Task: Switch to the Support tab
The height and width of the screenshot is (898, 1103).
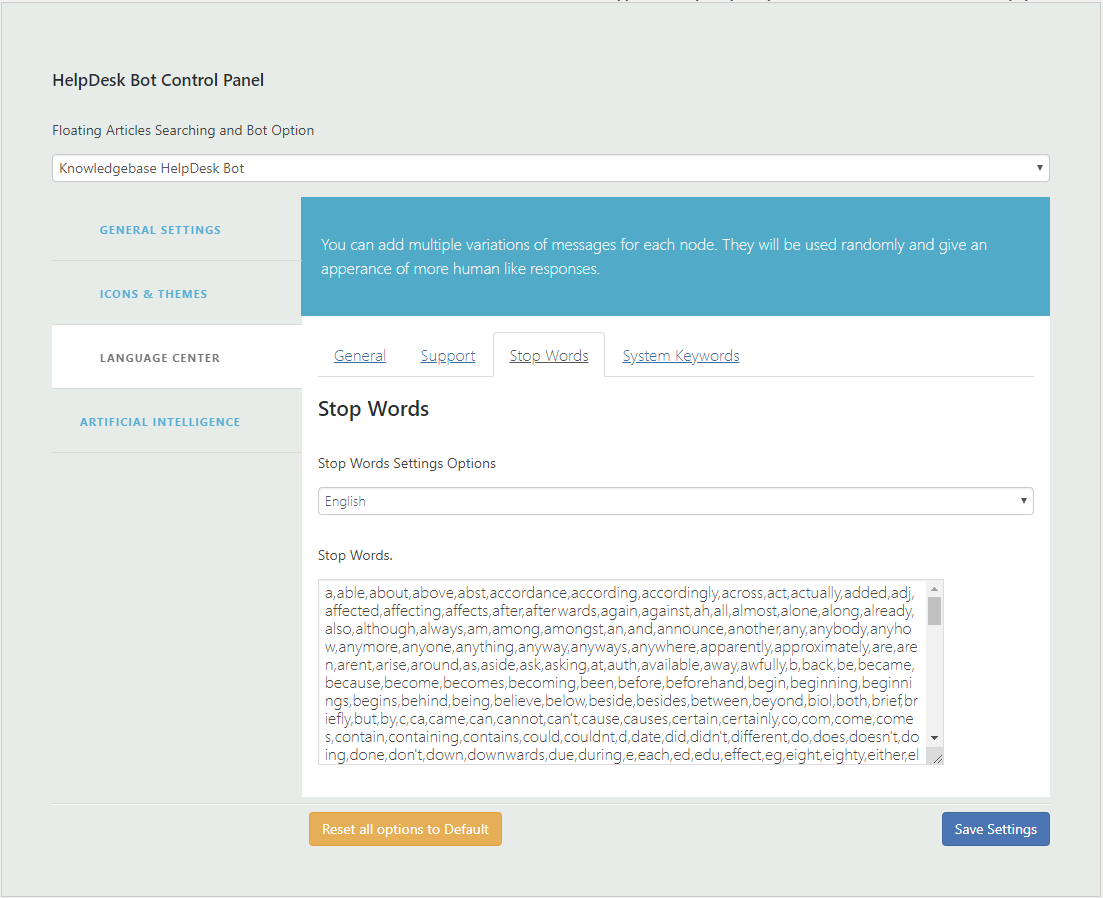Action: click(447, 356)
